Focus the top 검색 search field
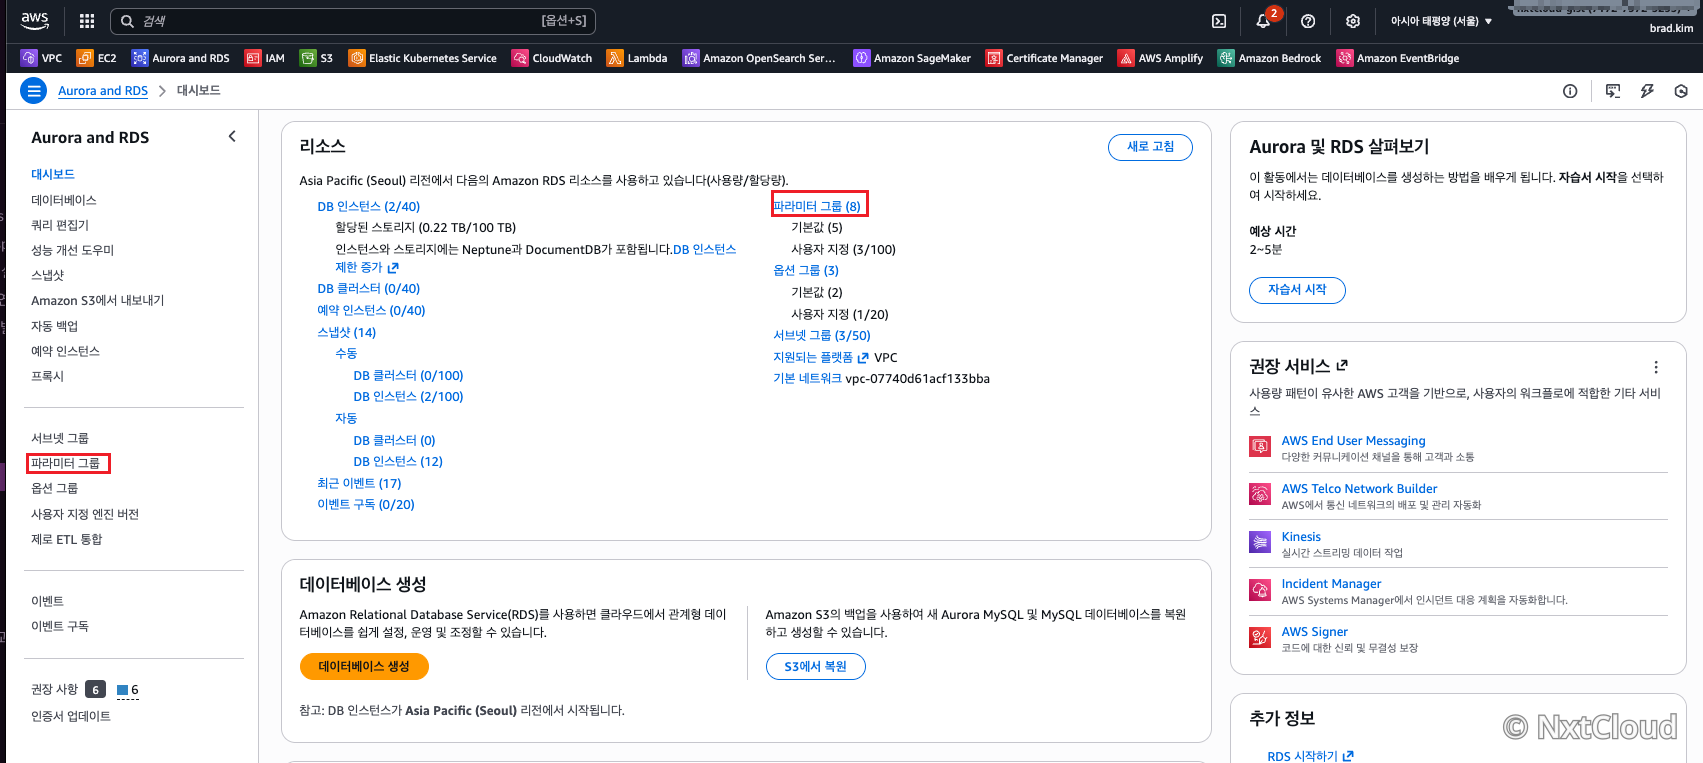 pyautogui.click(x=353, y=21)
